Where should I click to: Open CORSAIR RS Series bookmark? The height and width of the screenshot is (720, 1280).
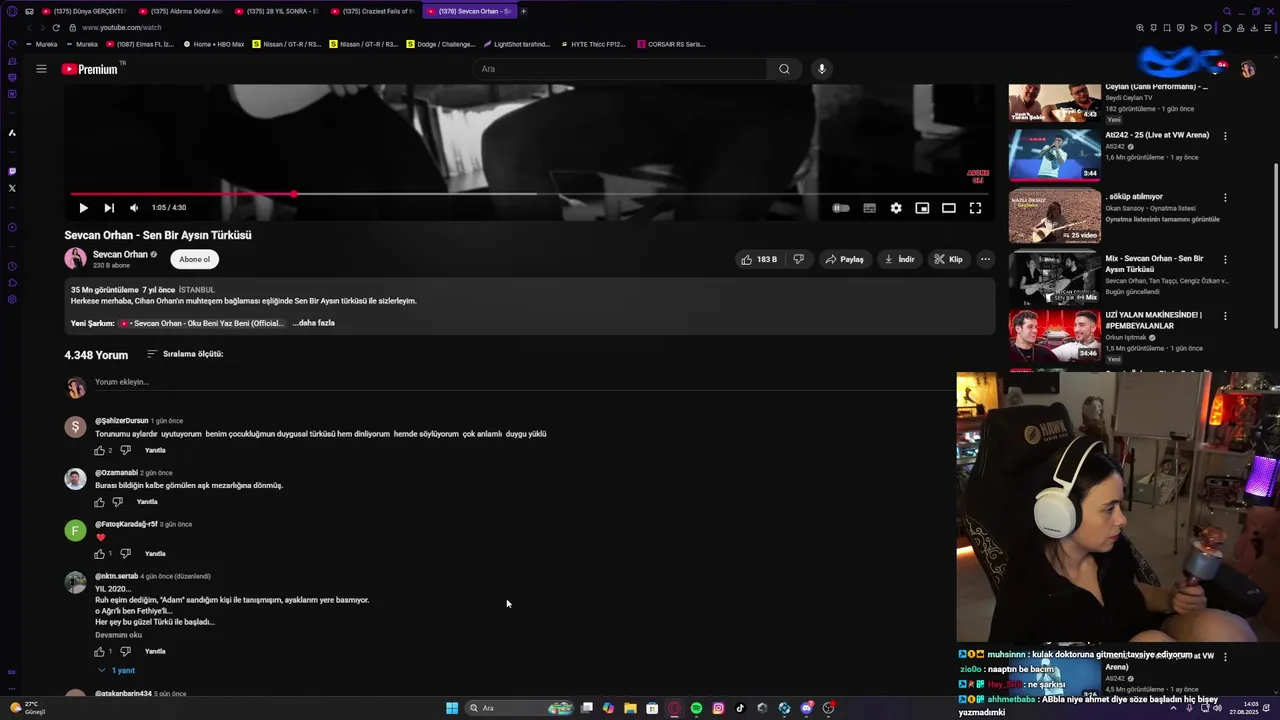click(x=672, y=44)
